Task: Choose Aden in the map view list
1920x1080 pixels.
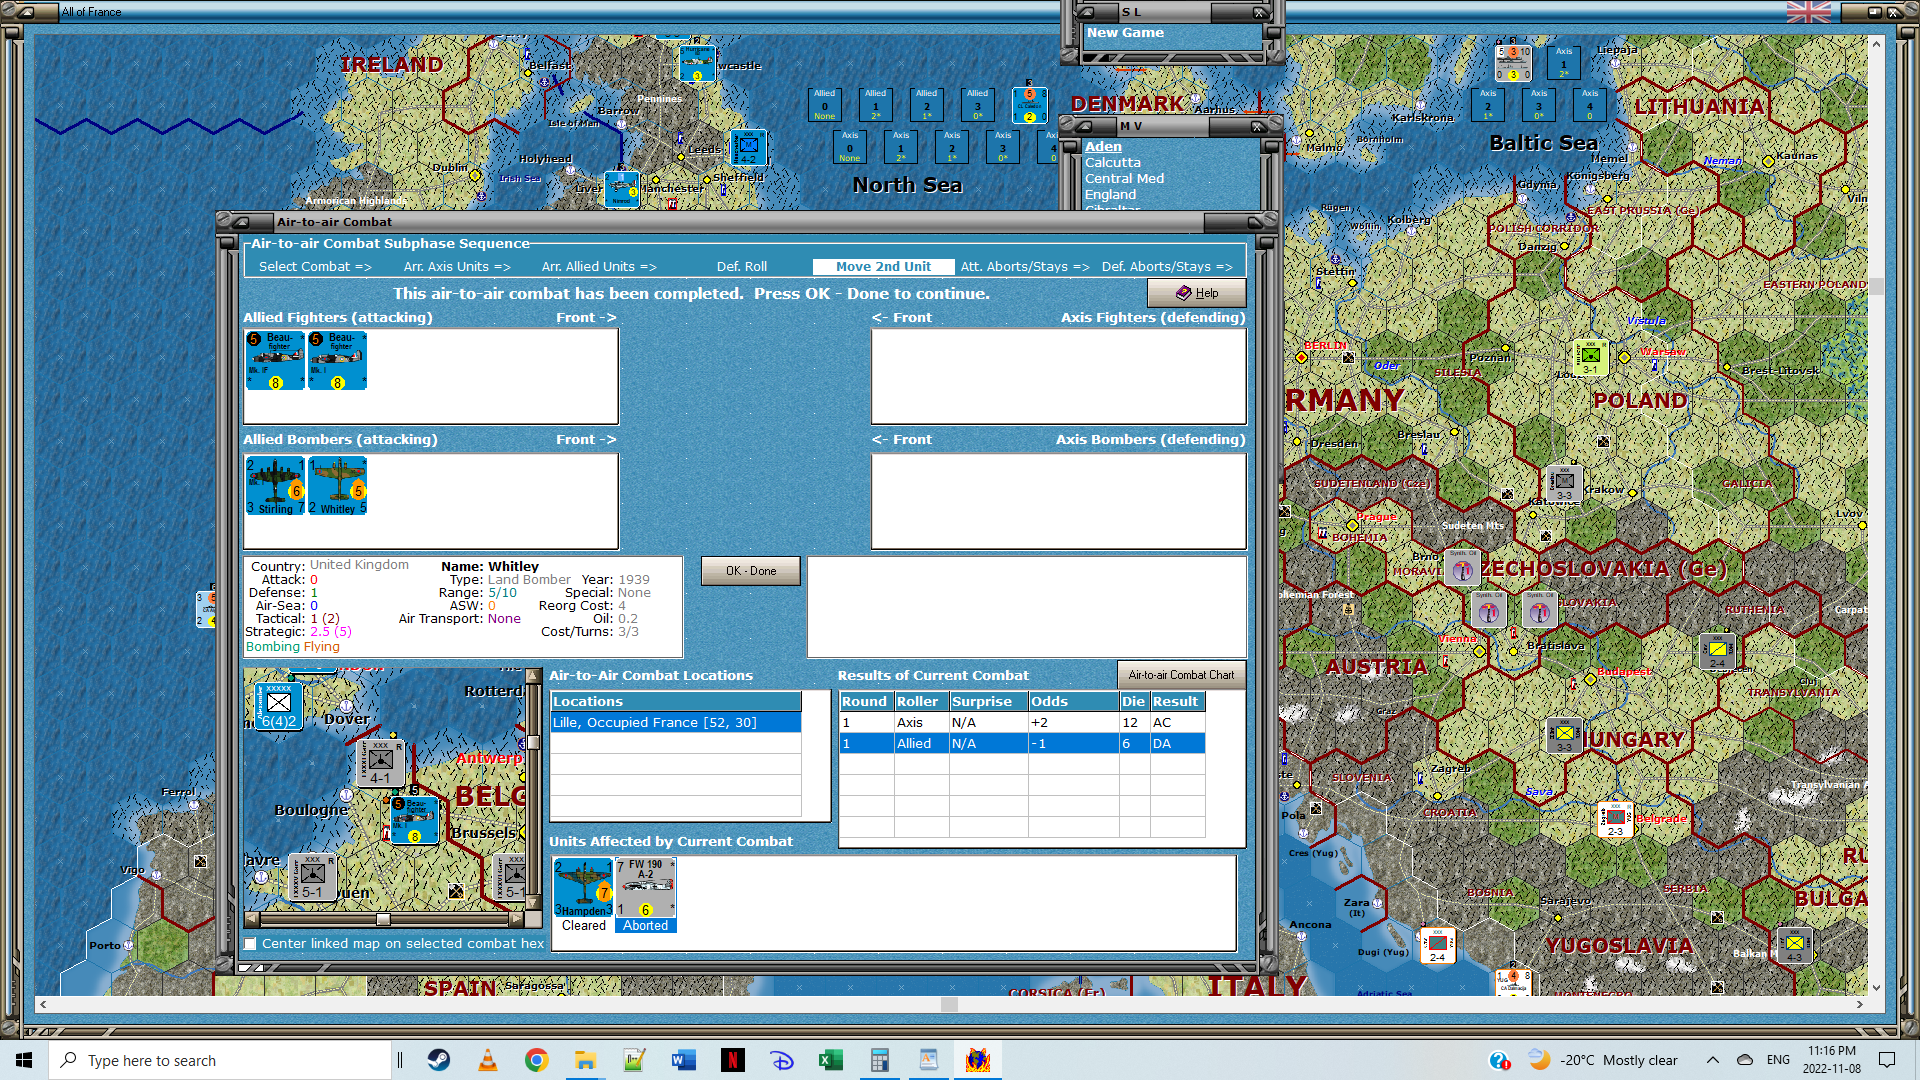Action: 1103,146
